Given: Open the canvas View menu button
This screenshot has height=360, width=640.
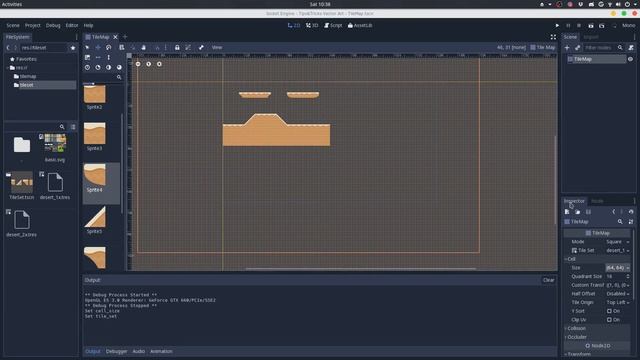Looking at the screenshot, I should tap(217, 47).
